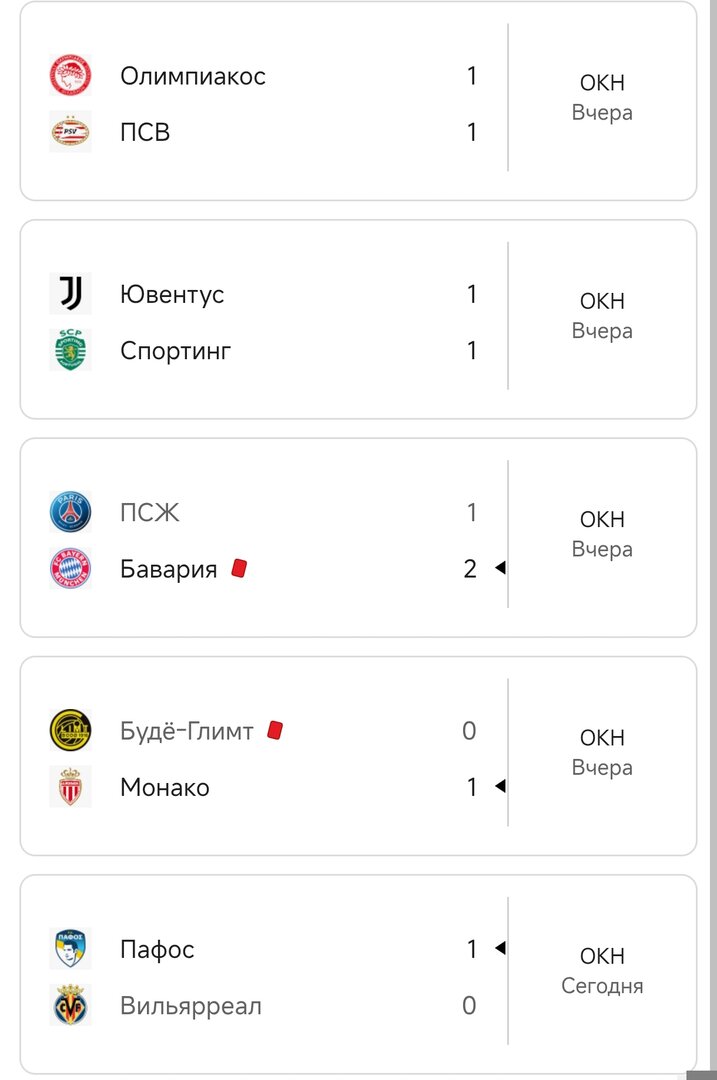Click ОКН Вчера status for ПСЖ match
Viewport: 717px width, 1080px height.
click(602, 534)
